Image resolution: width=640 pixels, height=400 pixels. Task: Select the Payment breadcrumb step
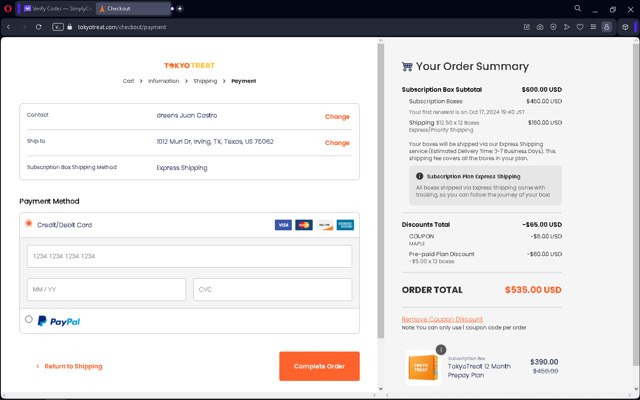pyautogui.click(x=244, y=81)
